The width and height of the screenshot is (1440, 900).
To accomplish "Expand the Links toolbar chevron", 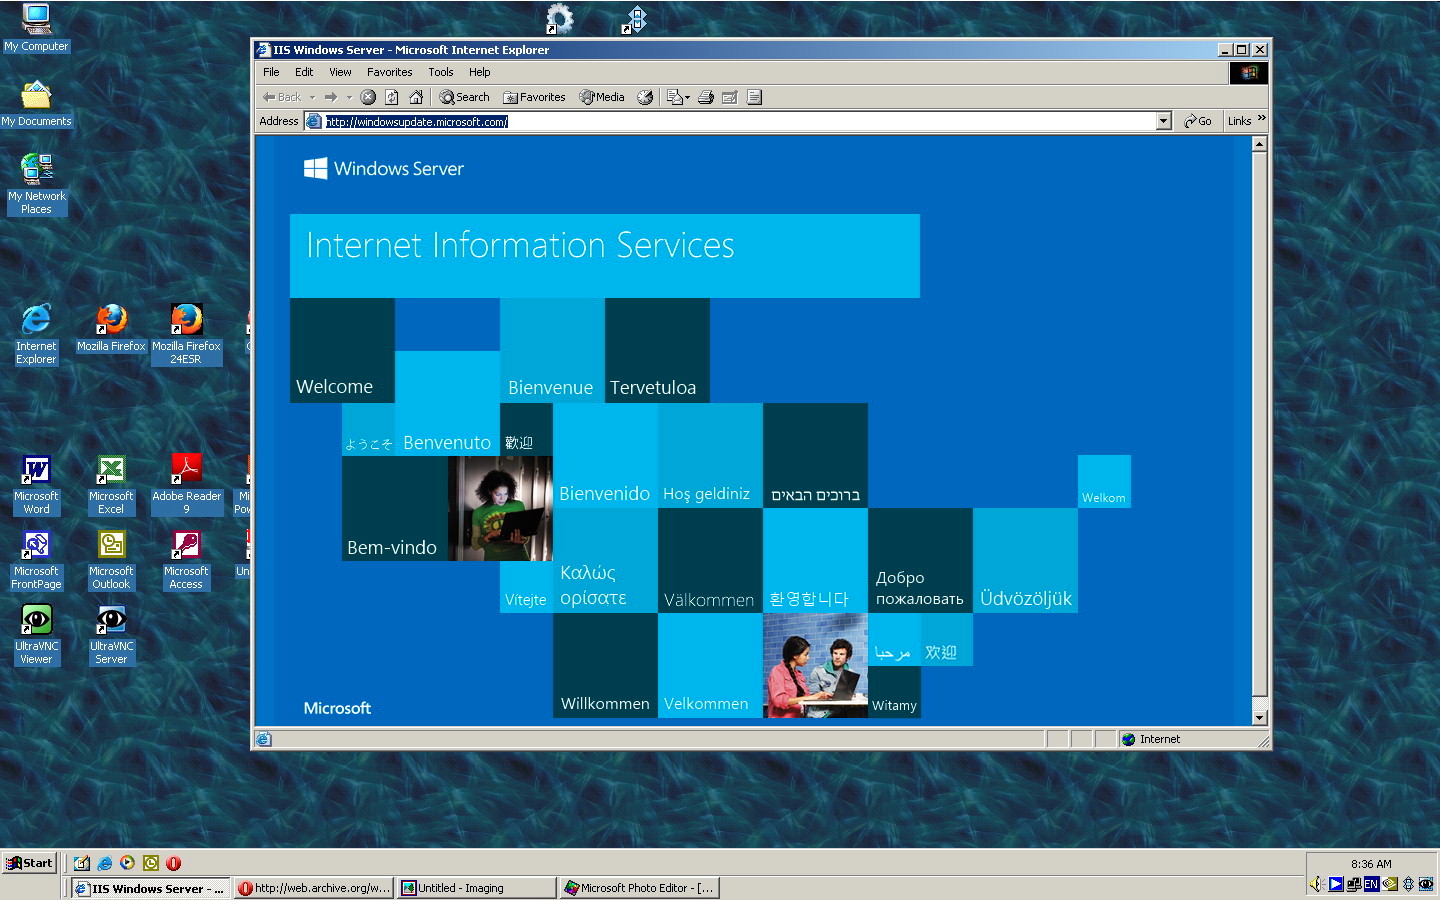I will pyautogui.click(x=1261, y=118).
